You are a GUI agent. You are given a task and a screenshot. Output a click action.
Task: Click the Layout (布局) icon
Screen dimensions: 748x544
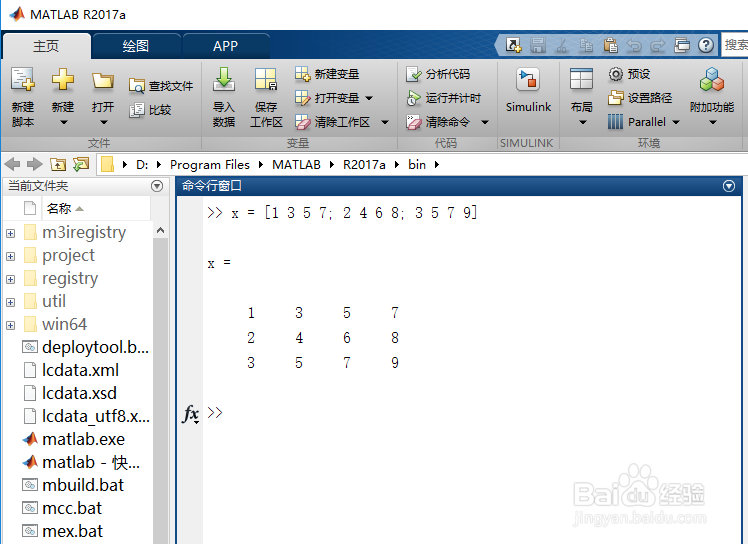[582, 79]
